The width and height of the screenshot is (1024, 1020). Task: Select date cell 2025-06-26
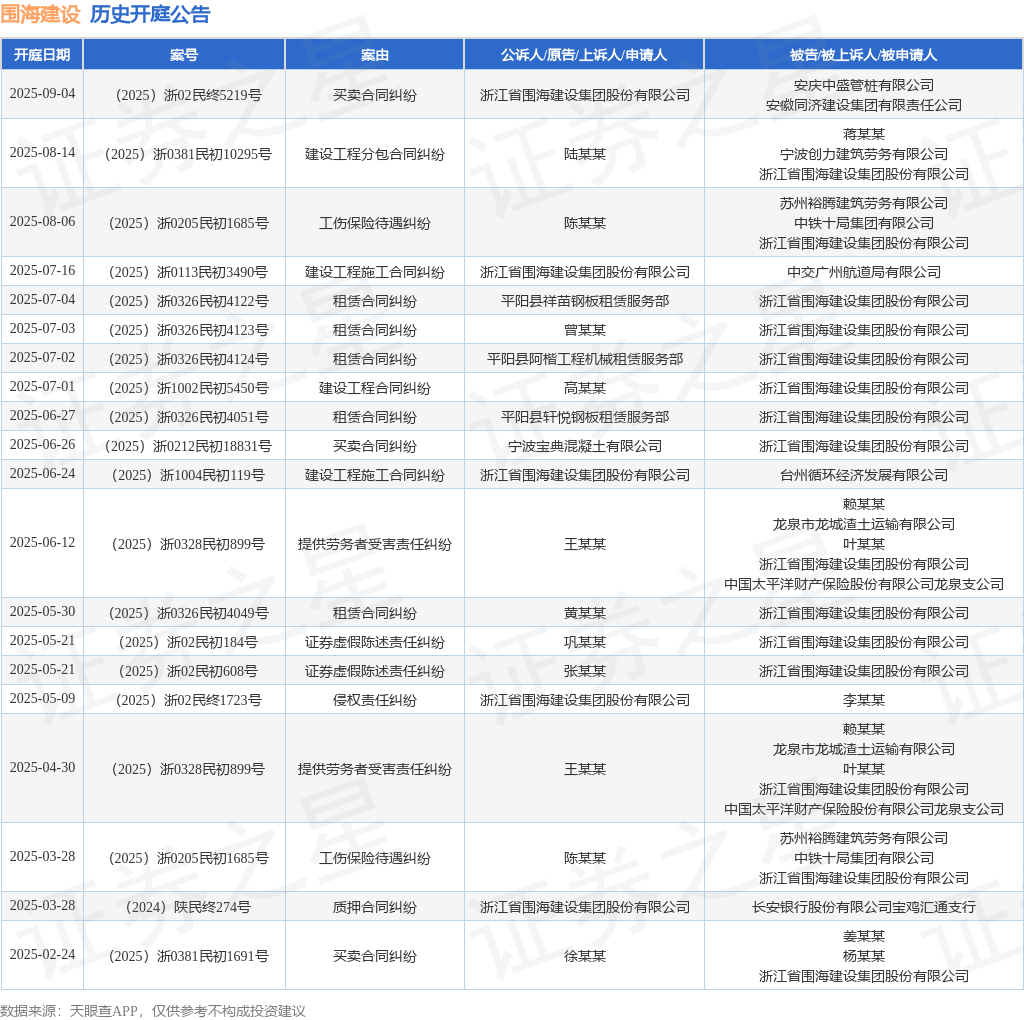click(42, 445)
